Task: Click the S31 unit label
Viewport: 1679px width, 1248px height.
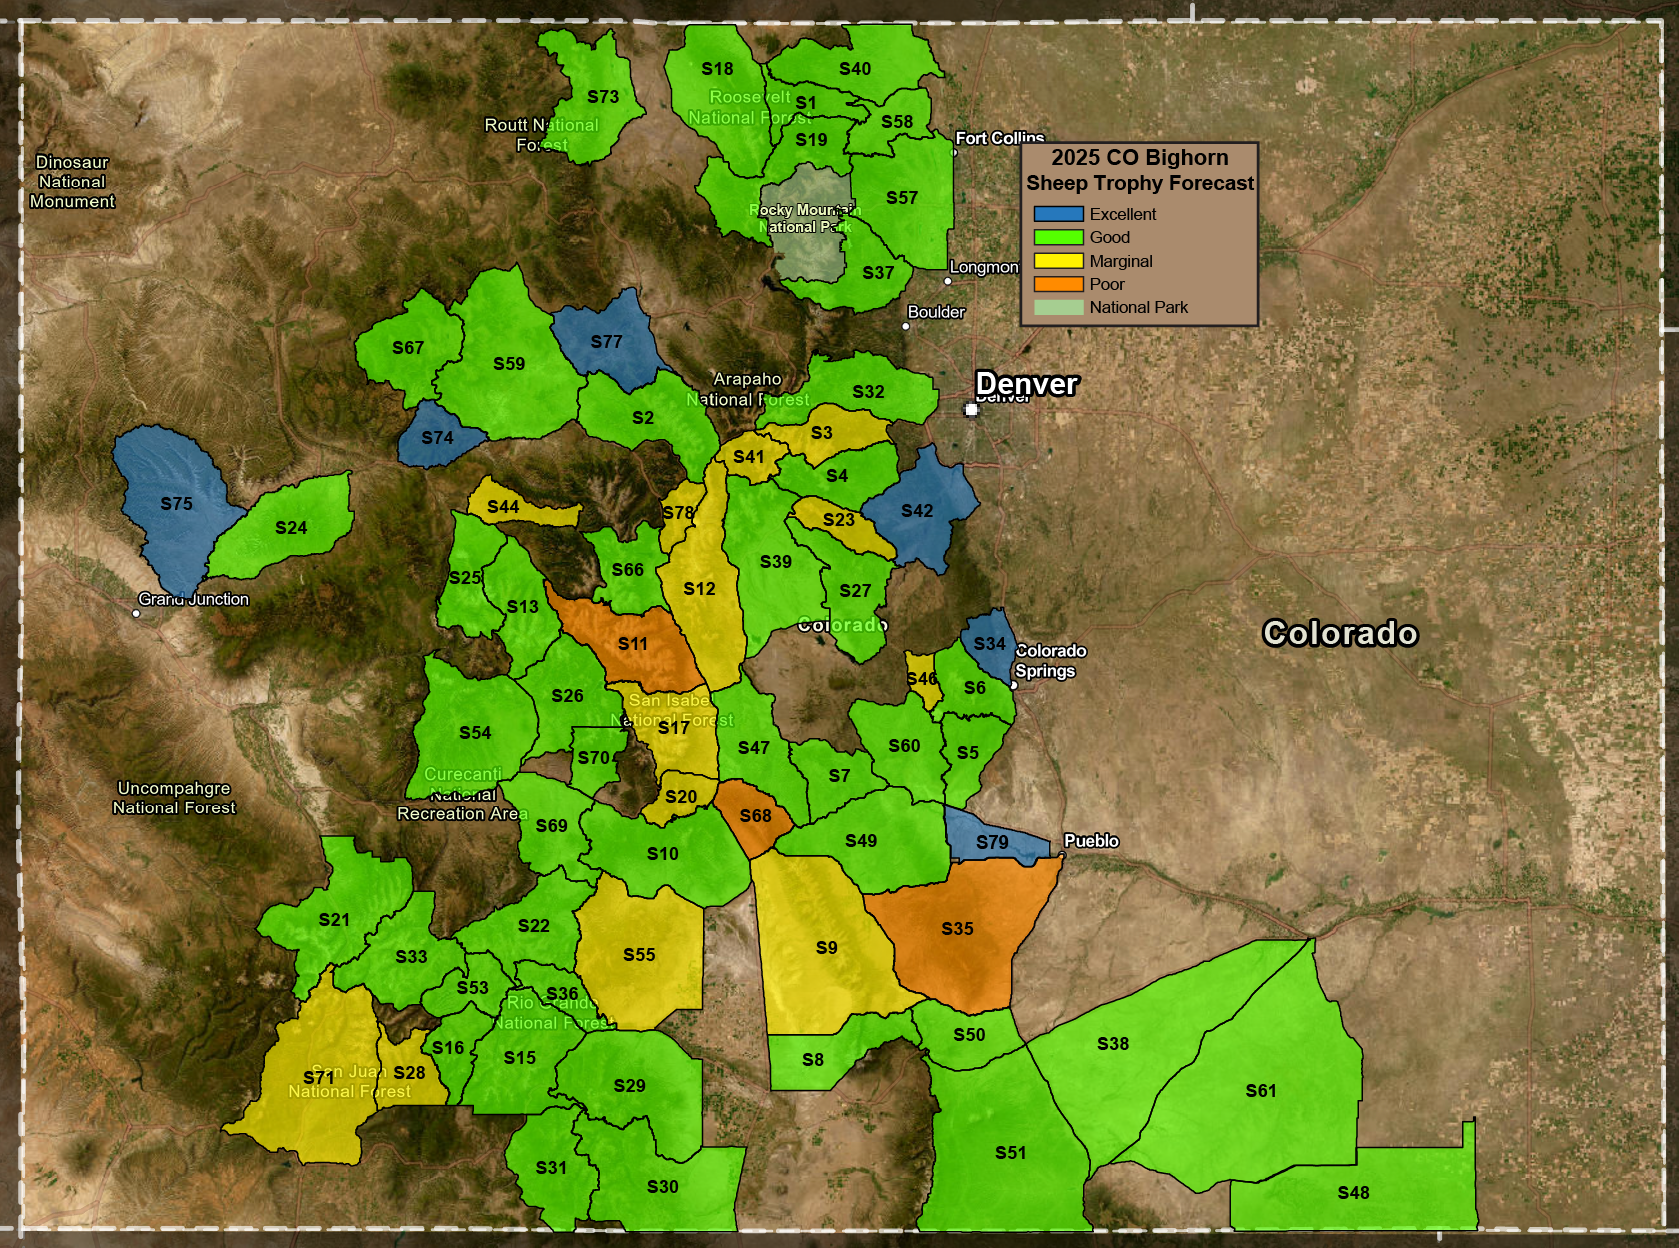Action: click(551, 1168)
